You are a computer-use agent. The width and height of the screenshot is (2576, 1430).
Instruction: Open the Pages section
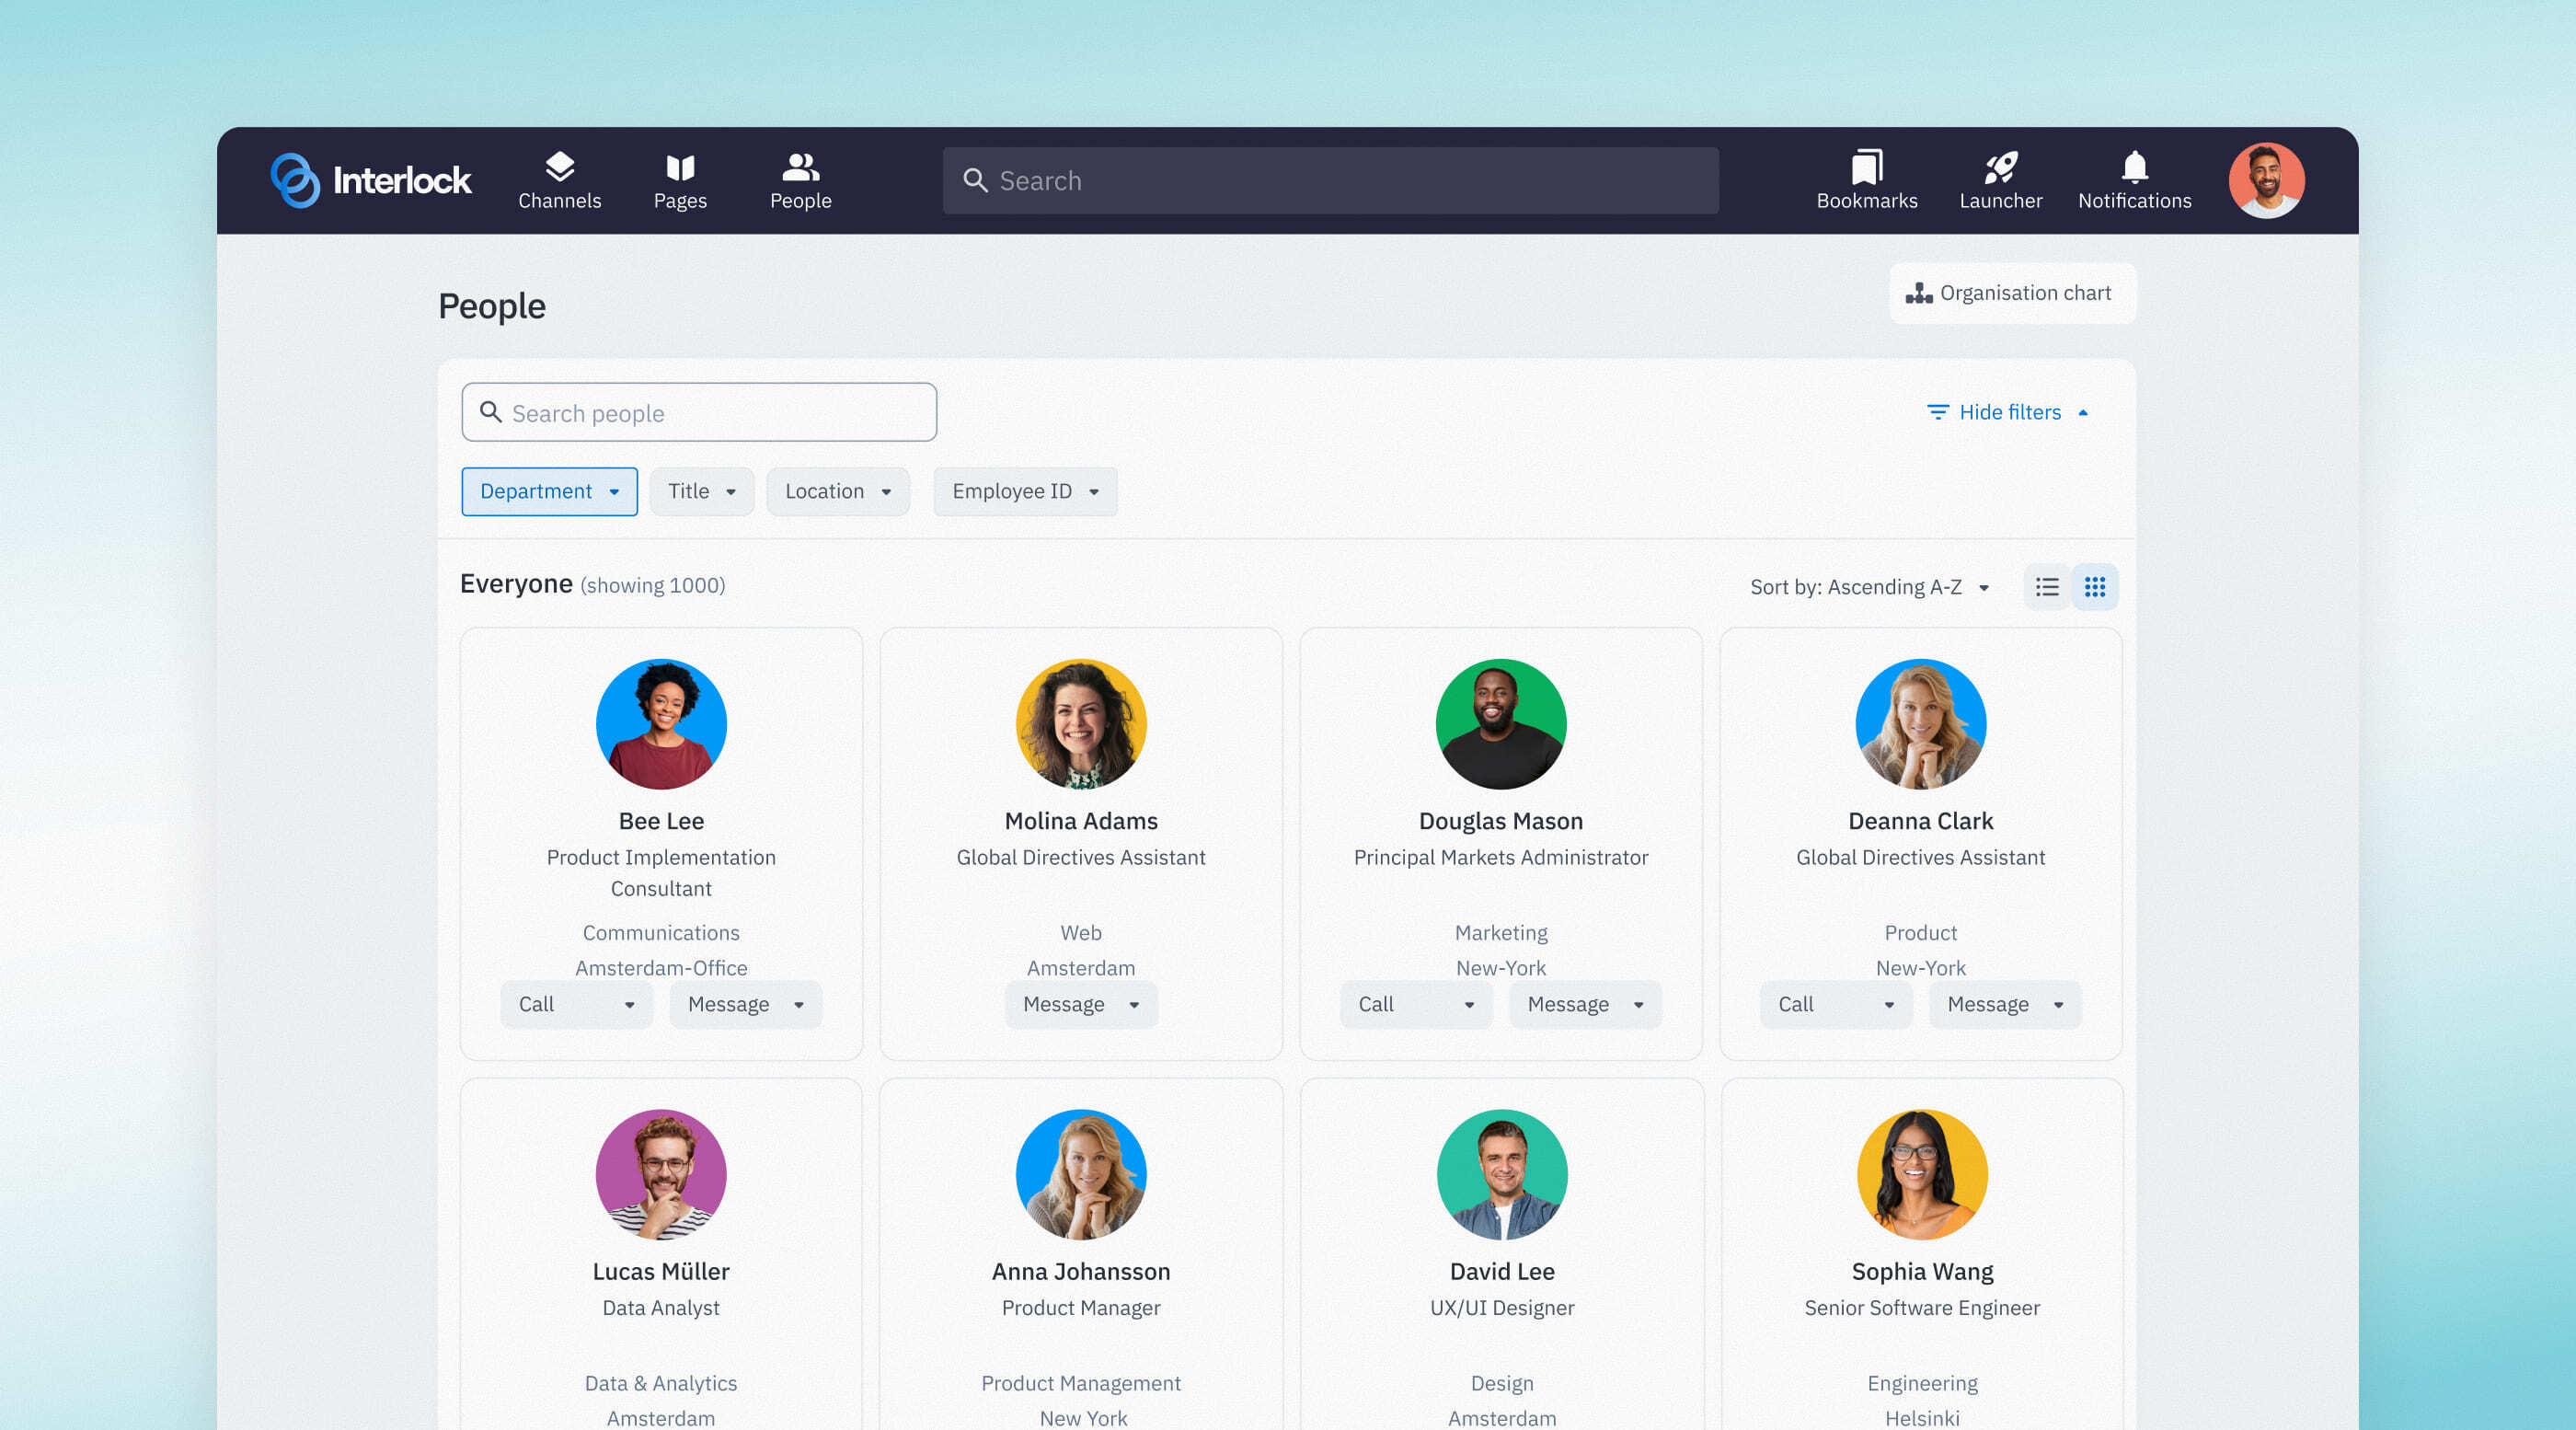coord(680,180)
